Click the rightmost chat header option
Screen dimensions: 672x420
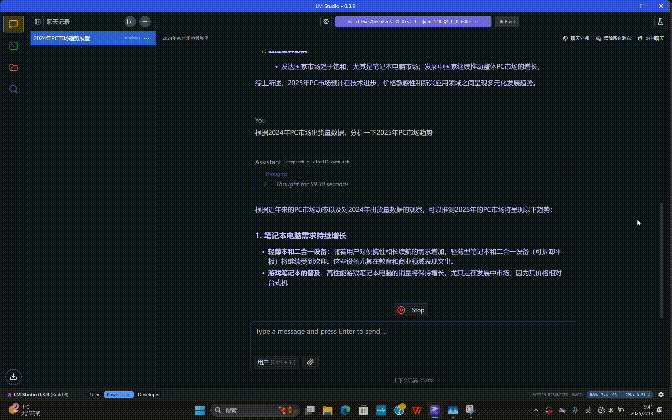point(651,38)
